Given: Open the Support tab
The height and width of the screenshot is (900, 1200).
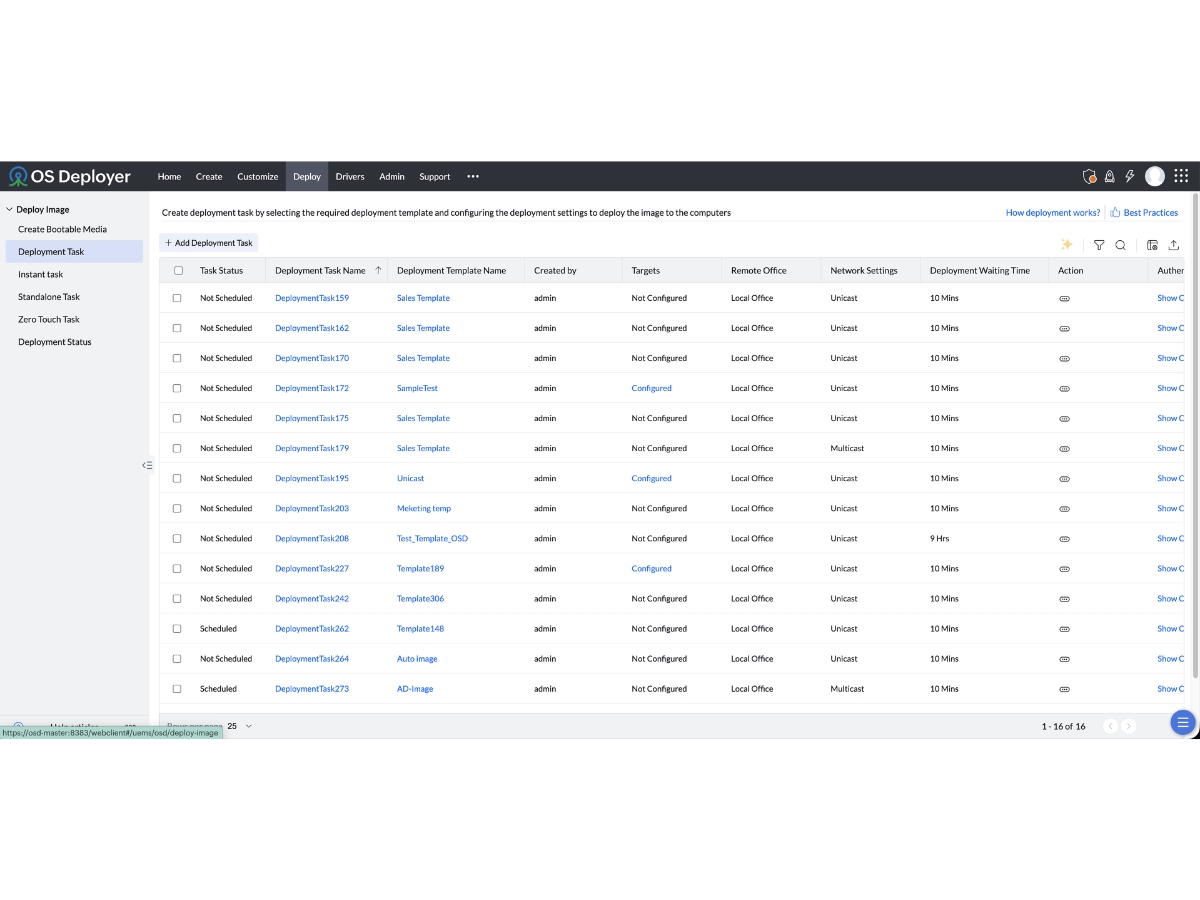Looking at the screenshot, I should (434, 176).
